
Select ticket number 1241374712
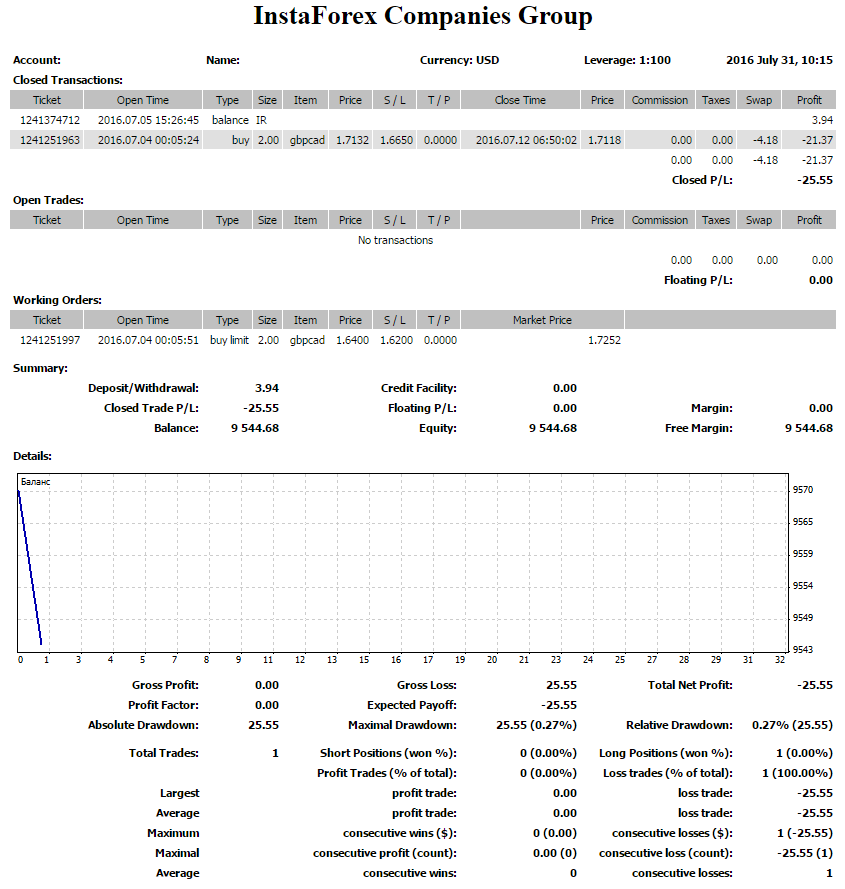[50, 120]
